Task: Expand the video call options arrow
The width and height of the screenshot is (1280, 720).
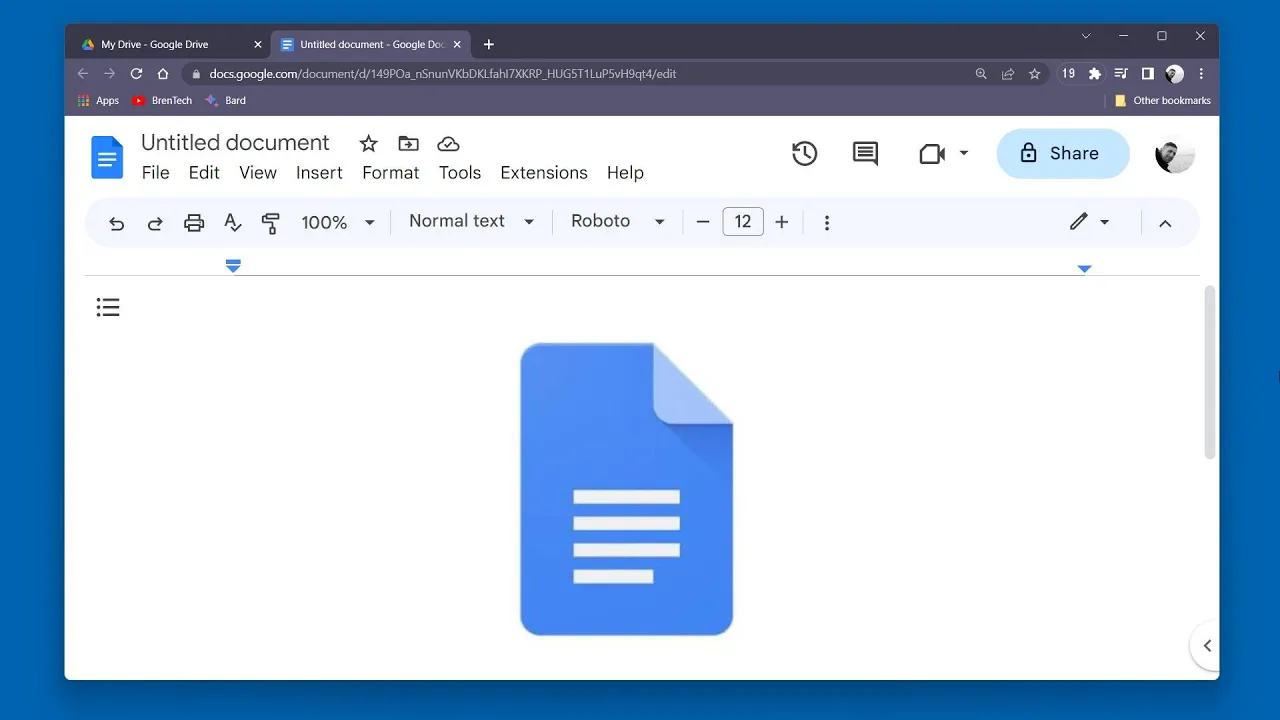Action: (964, 153)
